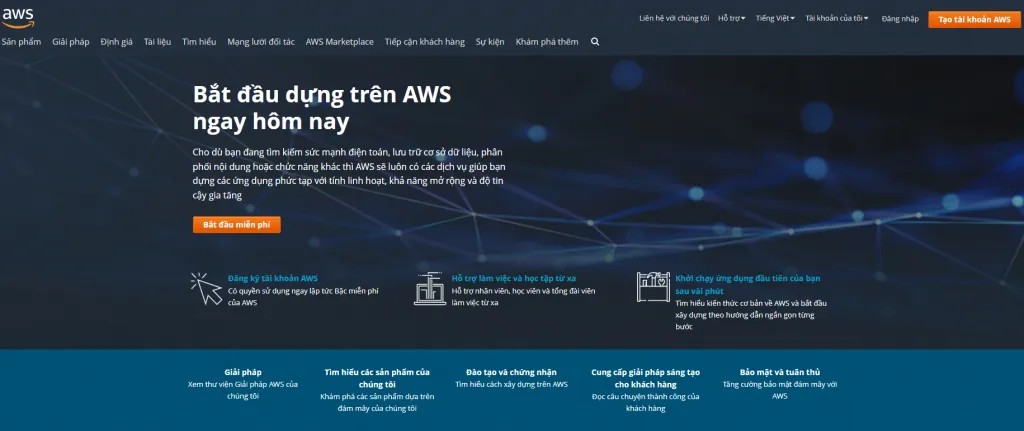Open Bảo mật và tuân thủ in the blue banner

(x=780, y=372)
